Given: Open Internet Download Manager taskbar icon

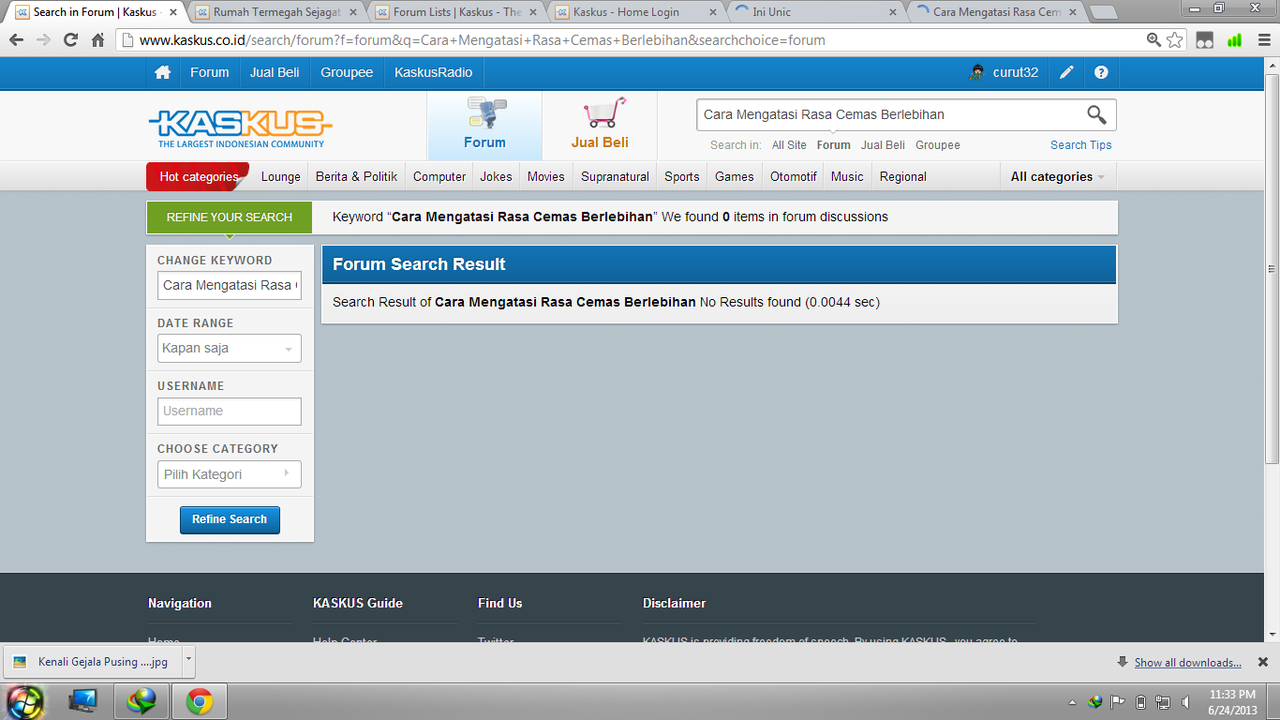Looking at the screenshot, I should click(x=141, y=702).
